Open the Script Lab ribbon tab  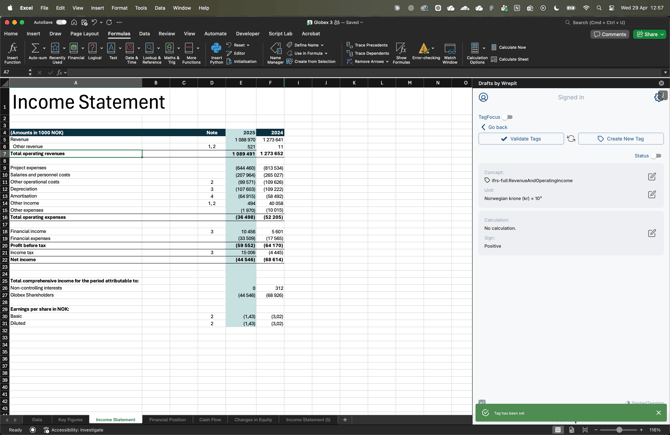pos(280,34)
